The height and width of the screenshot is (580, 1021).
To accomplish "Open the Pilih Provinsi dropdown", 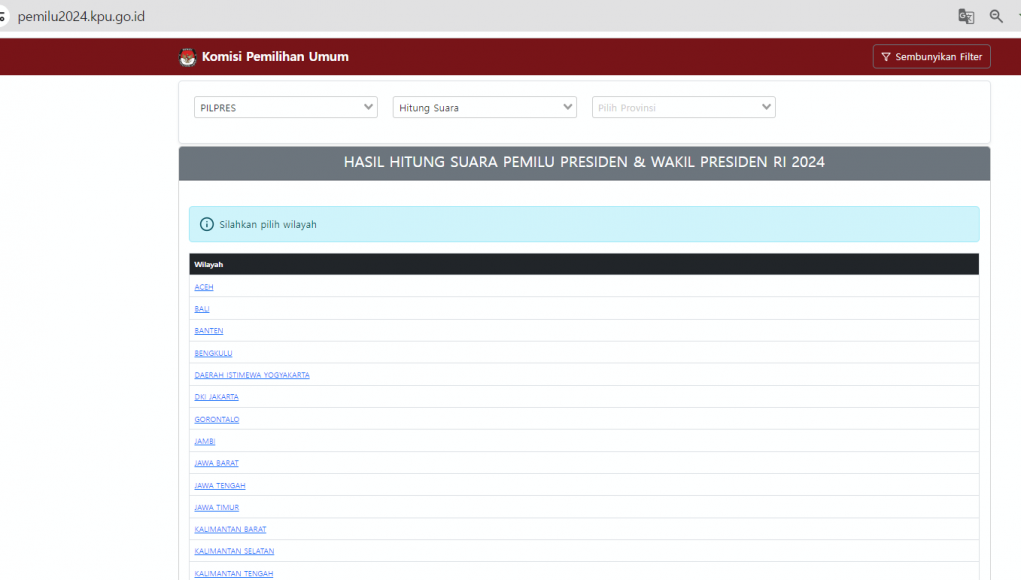I will tap(683, 107).
